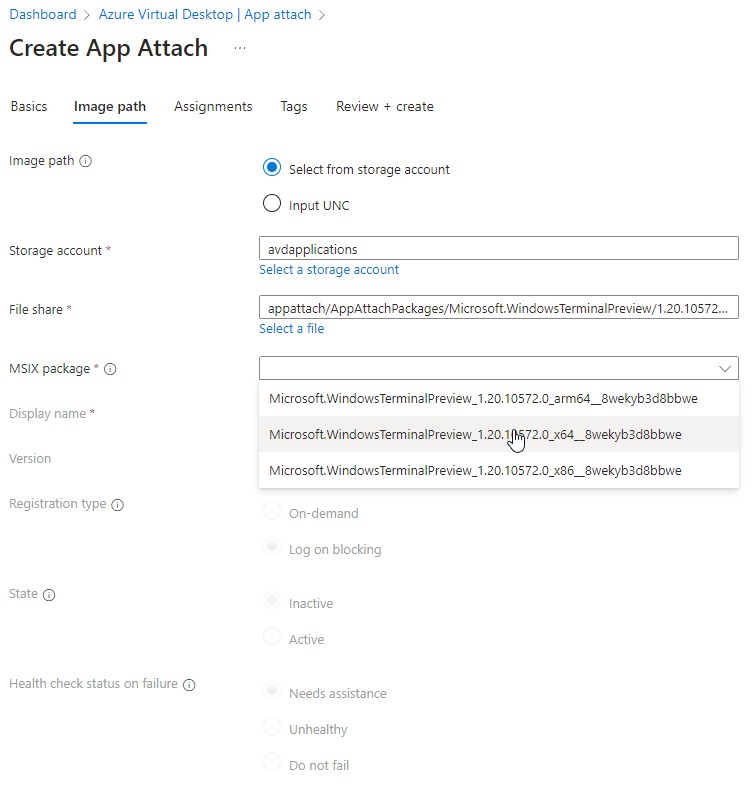Open the Registration type info icon

point(117,505)
